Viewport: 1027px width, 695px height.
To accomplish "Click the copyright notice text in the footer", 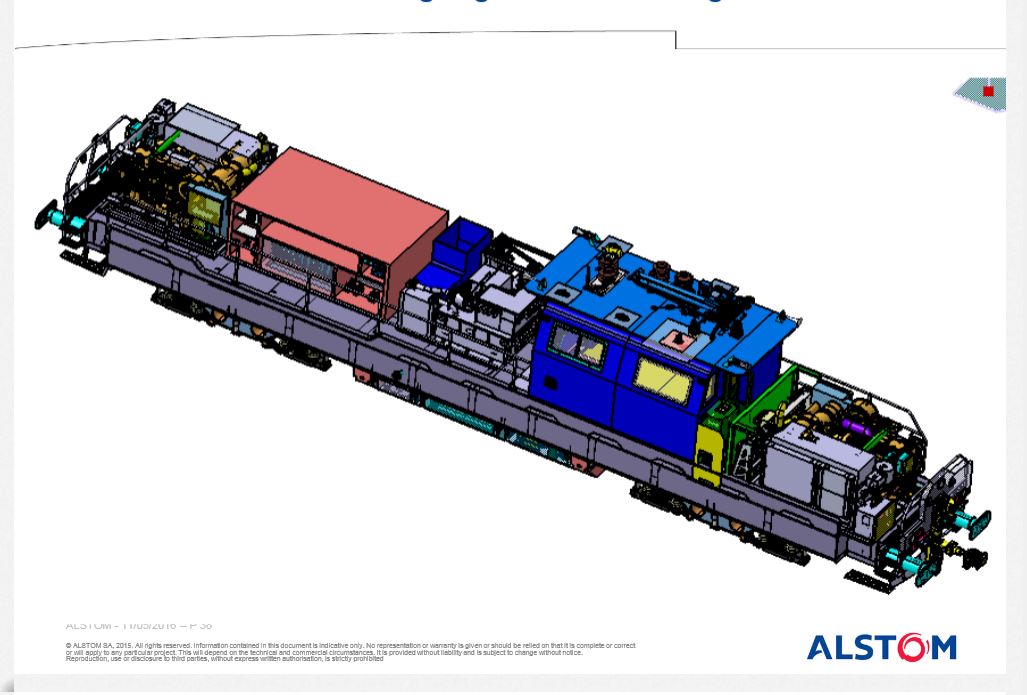I will (350, 652).
